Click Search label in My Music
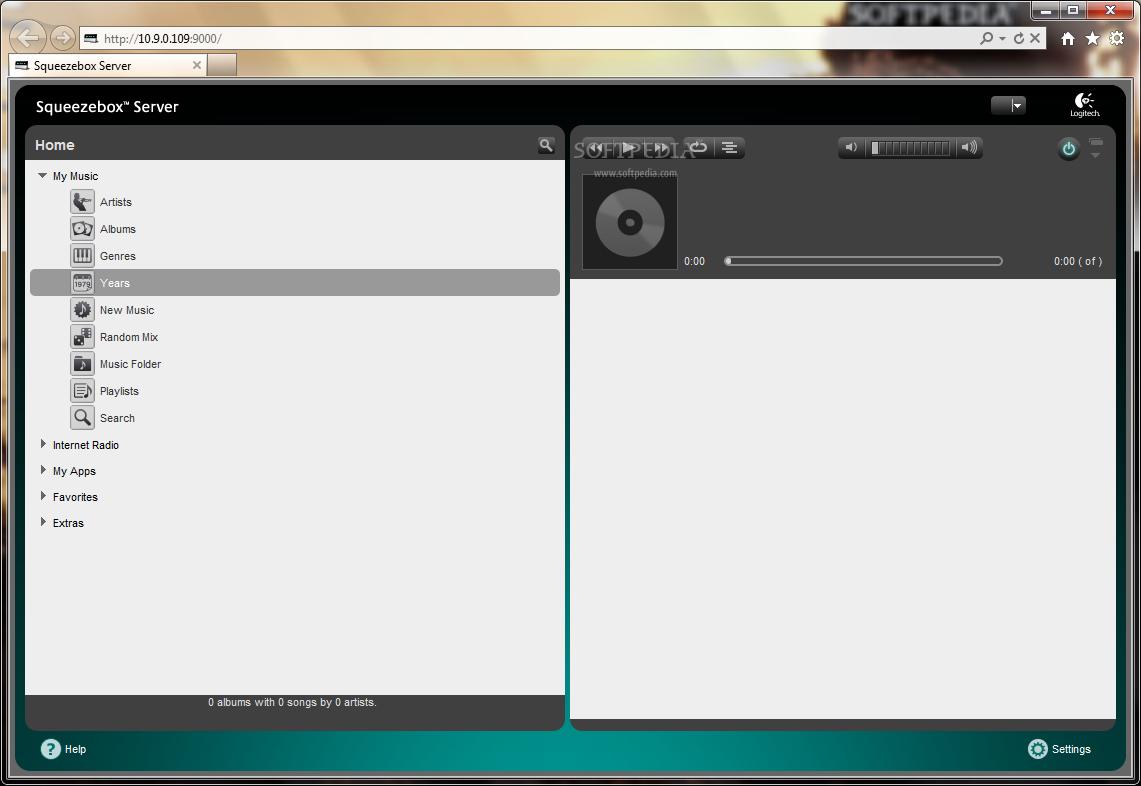 pyautogui.click(x=117, y=418)
